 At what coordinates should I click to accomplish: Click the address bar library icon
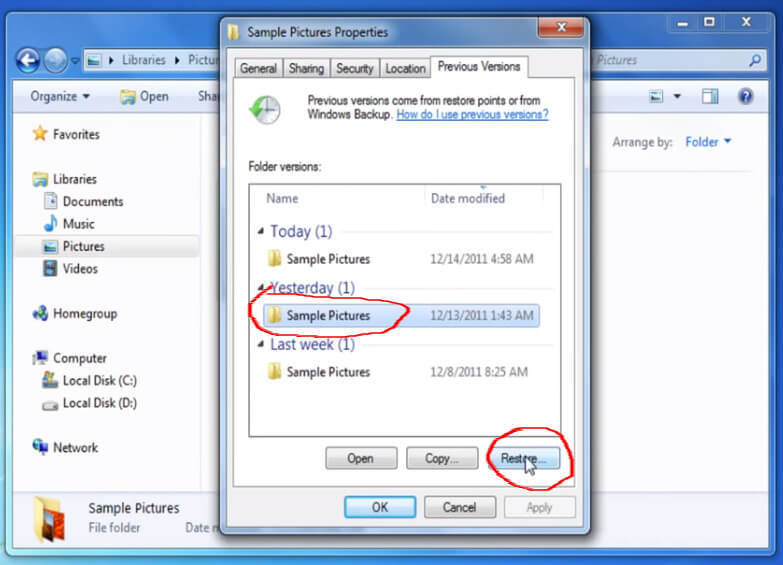click(x=93, y=60)
